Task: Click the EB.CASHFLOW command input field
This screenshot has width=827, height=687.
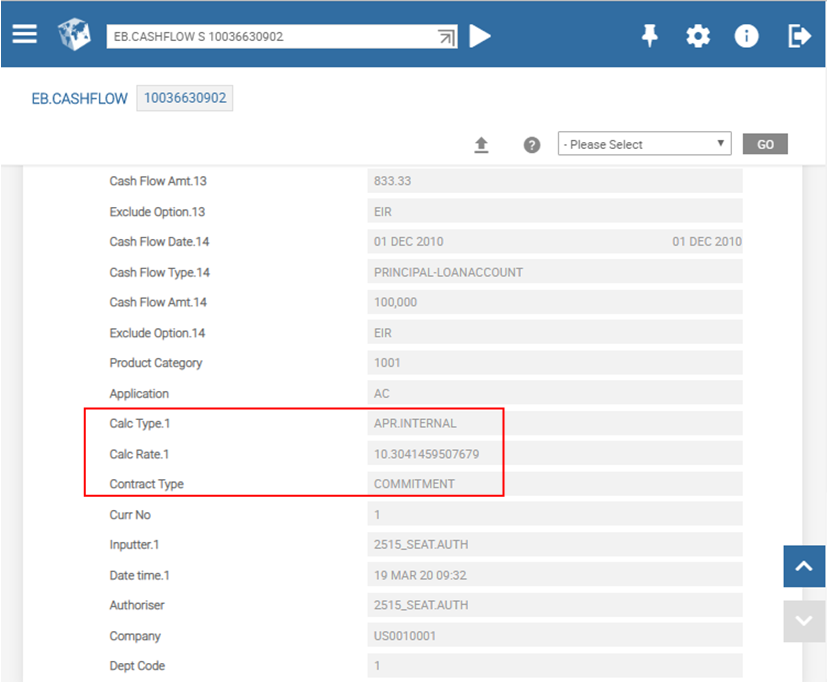Action: (x=270, y=36)
